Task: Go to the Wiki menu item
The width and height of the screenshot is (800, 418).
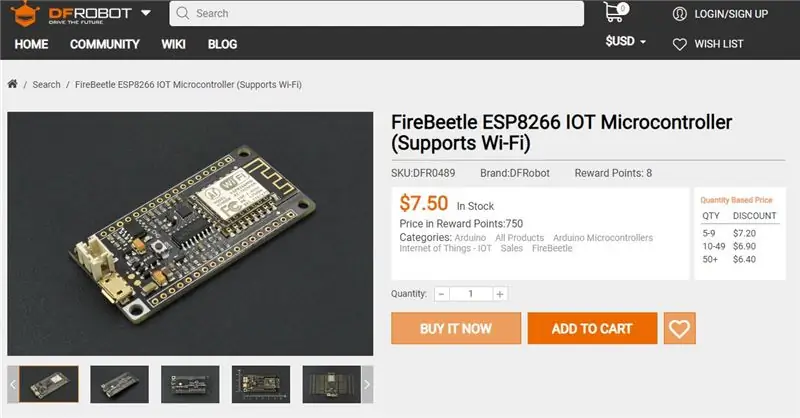Action: point(173,44)
